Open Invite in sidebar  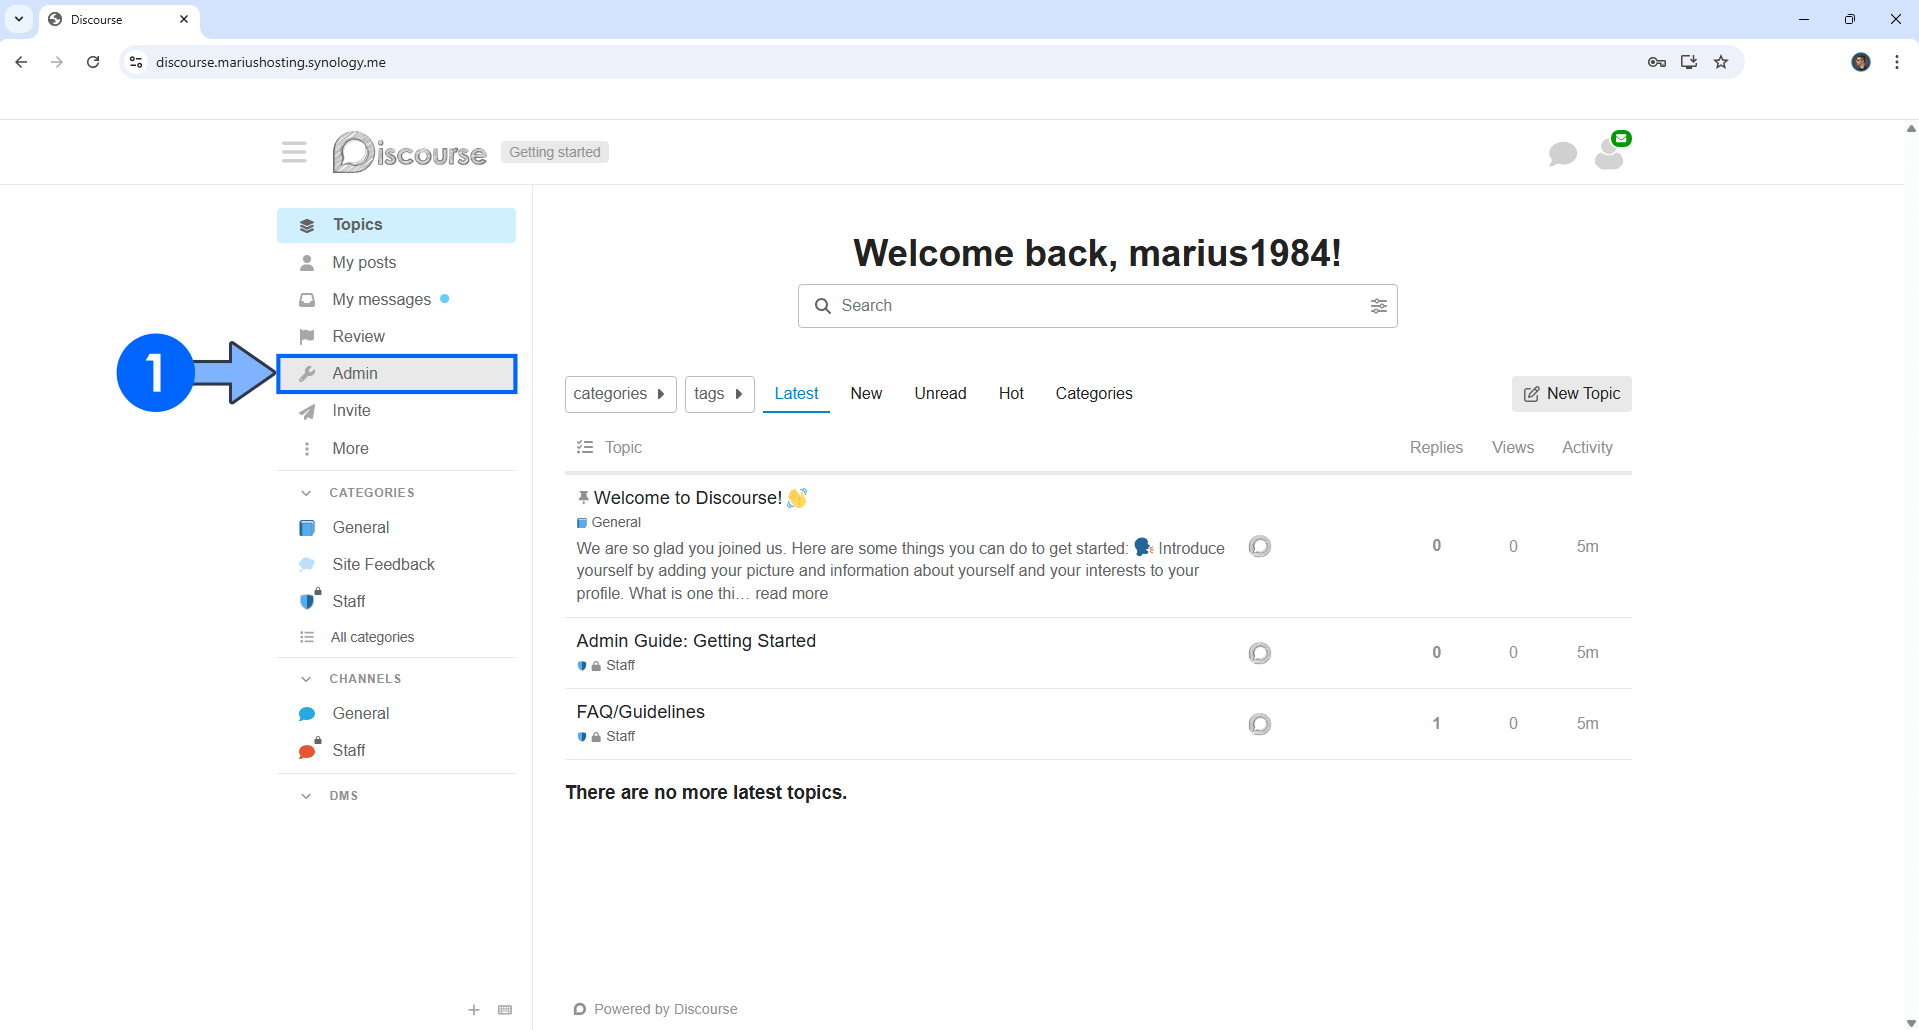[x=396, y=410]
